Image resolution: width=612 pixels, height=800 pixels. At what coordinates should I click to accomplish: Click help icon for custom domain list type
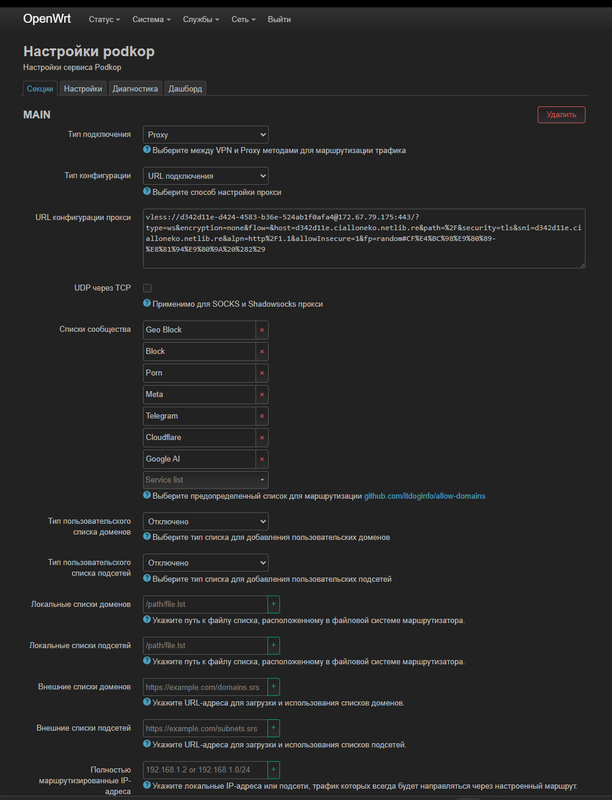[x=147, y=537]
